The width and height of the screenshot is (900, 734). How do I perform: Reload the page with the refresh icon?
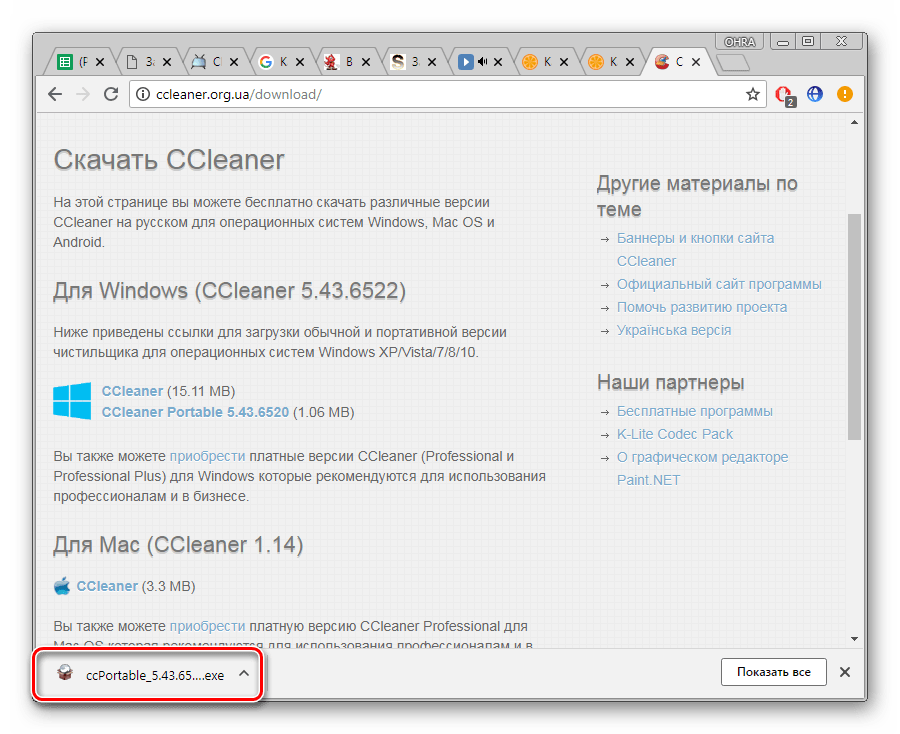111,94
